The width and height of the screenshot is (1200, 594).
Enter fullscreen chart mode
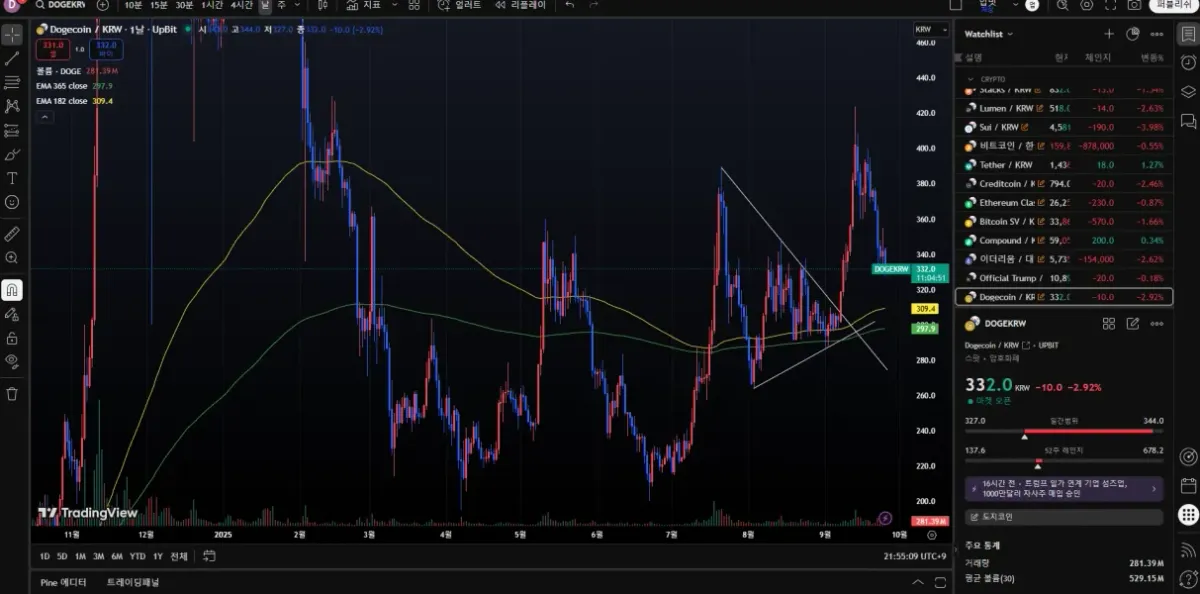(x=1111, y=5)
